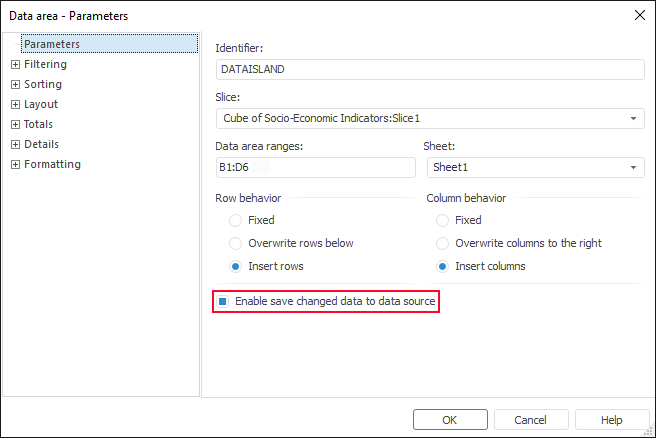Viewport: 656px width, 438px height.
Task: Toggle Enable save changed data checkbox
Action: [x=224, y=301]
